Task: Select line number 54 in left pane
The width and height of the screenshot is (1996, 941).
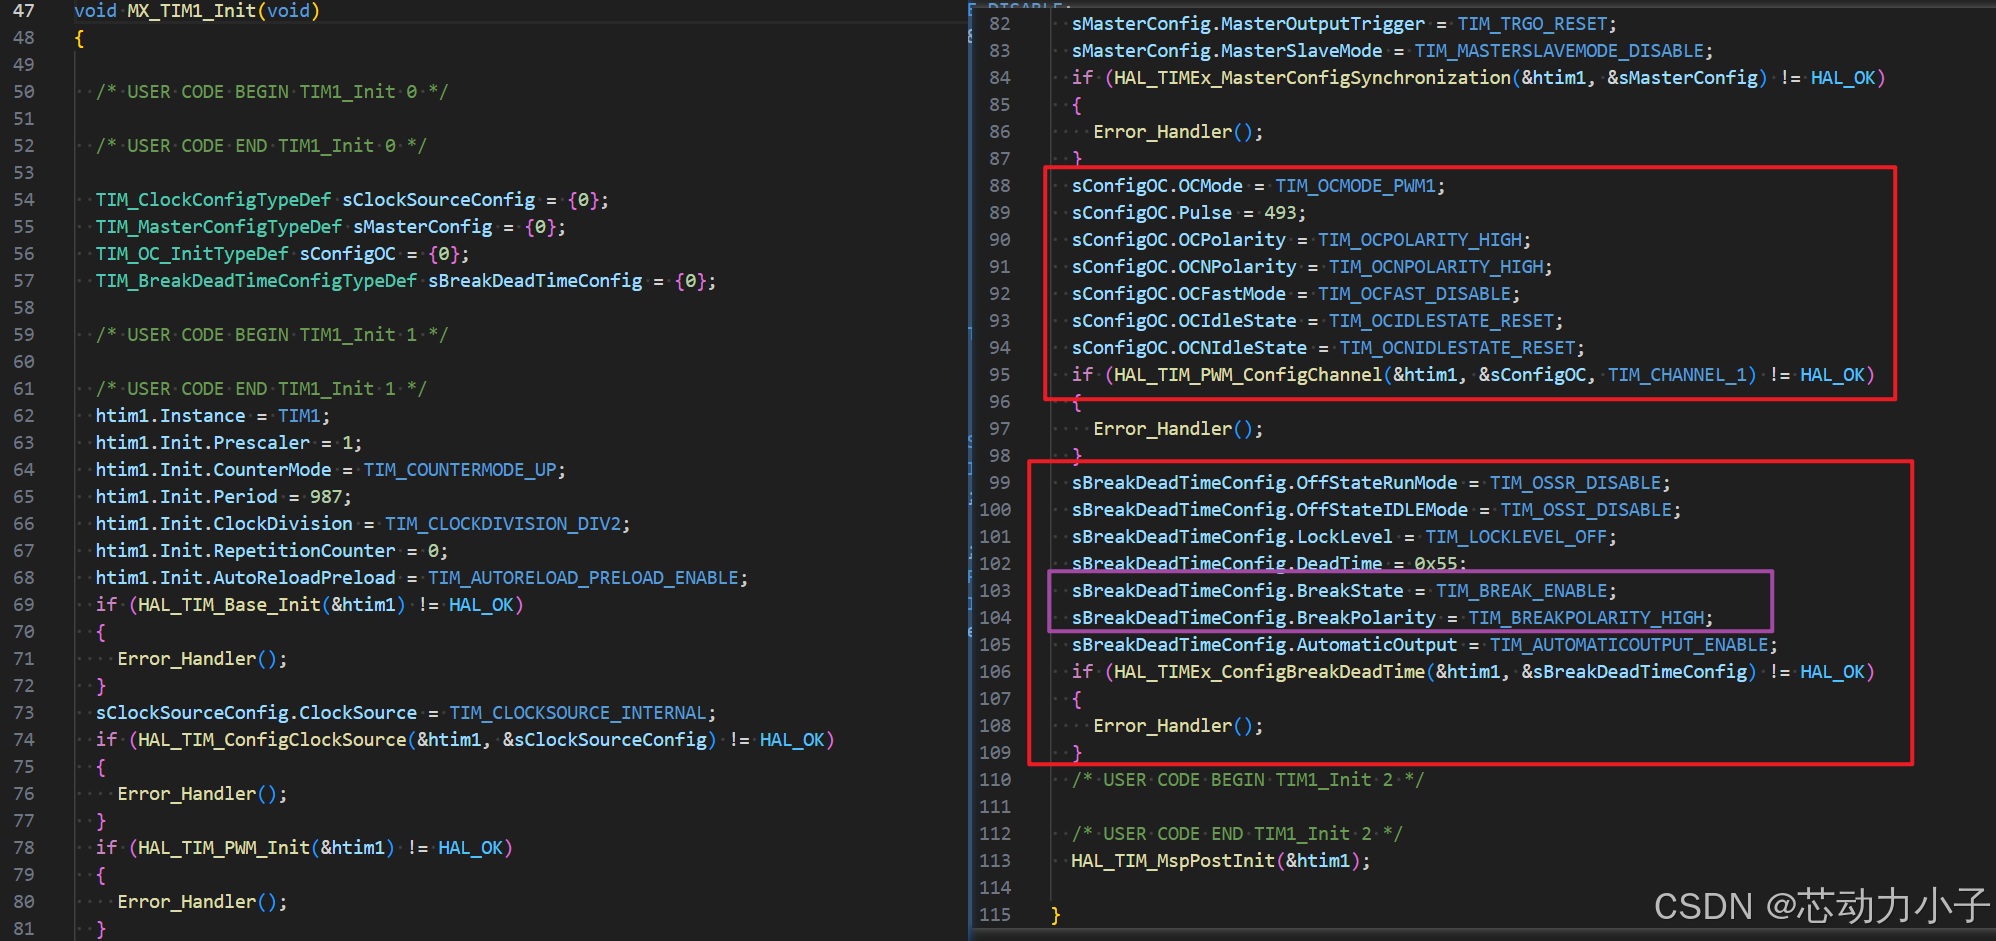Action: click(23, 200)
